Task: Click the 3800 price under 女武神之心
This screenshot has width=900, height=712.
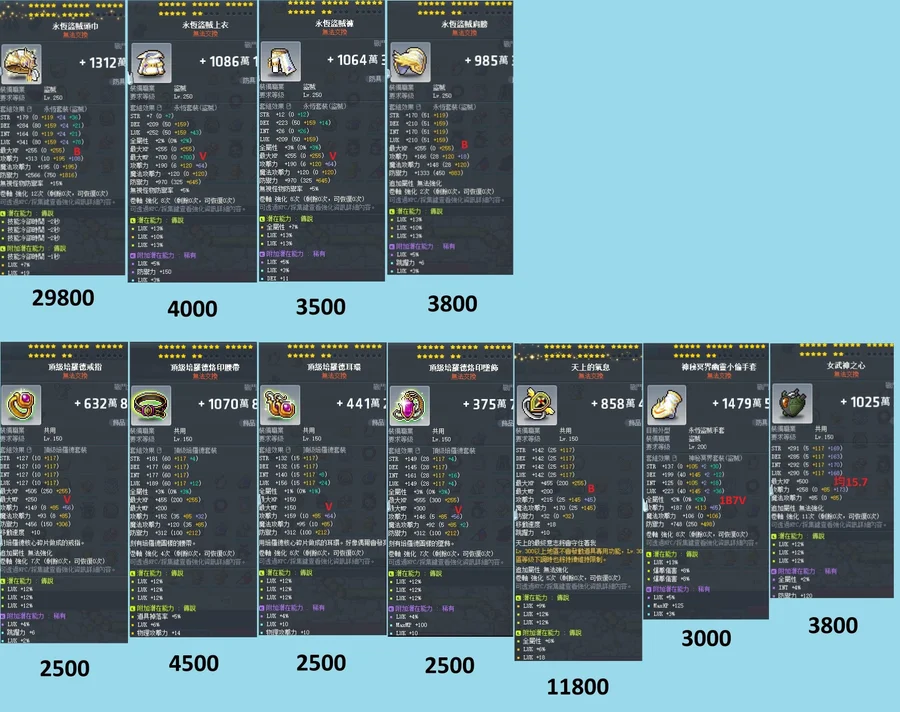Action: click(x=832, y=625)
